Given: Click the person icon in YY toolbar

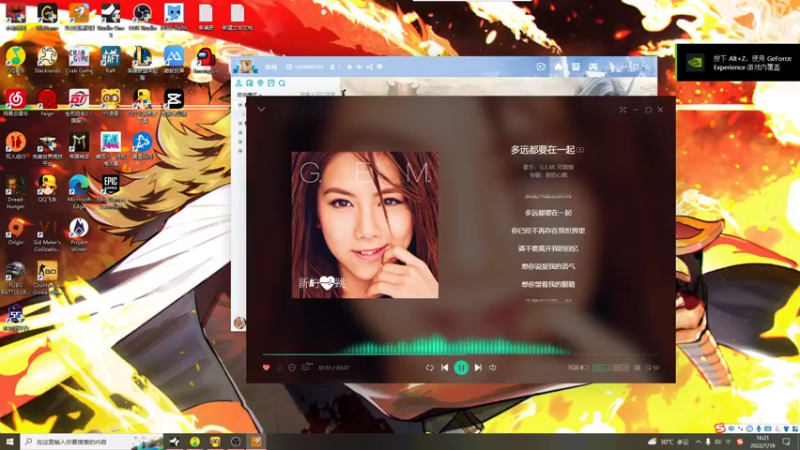Looking at the screenshot, I should pyautogui.click(x=239, y=83).
